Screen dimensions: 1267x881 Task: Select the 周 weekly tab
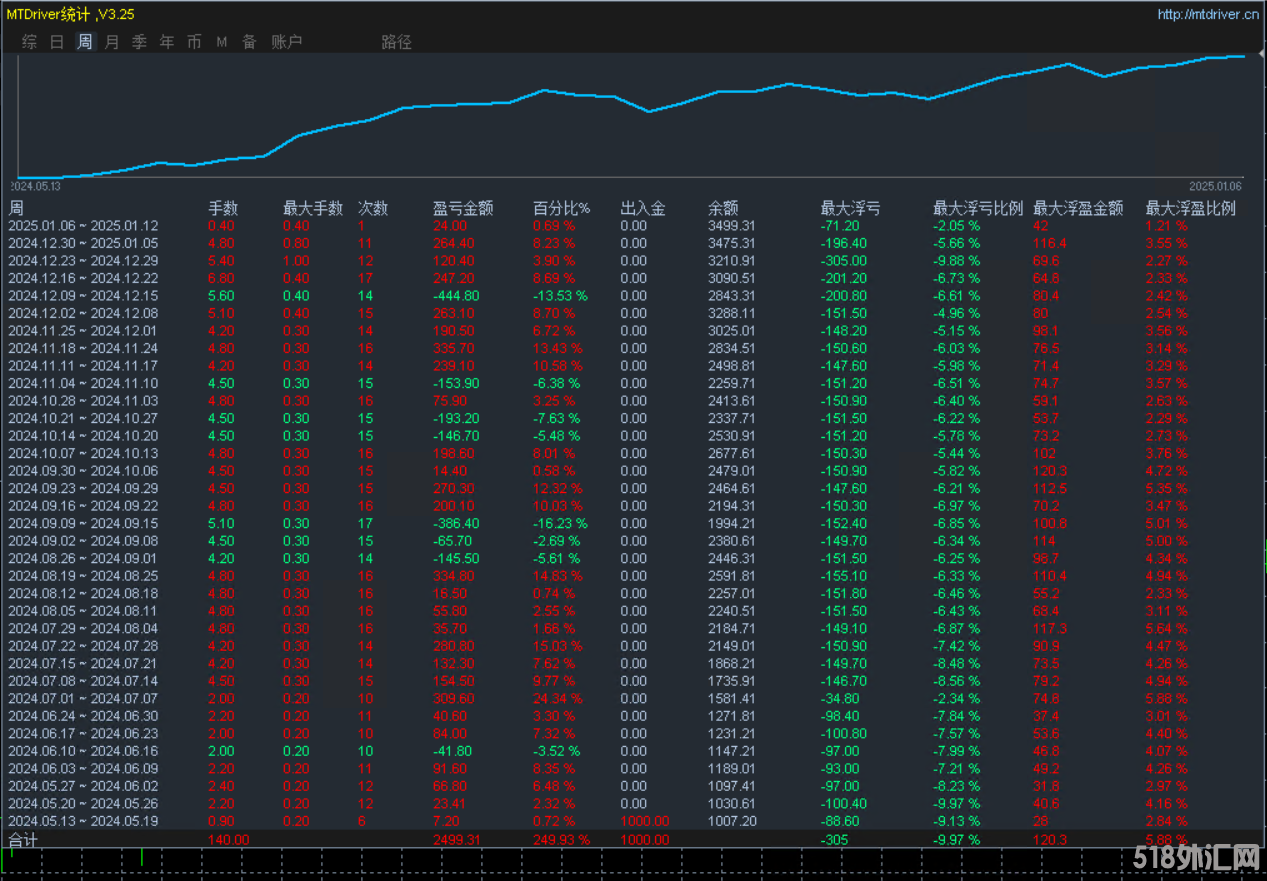85,42
